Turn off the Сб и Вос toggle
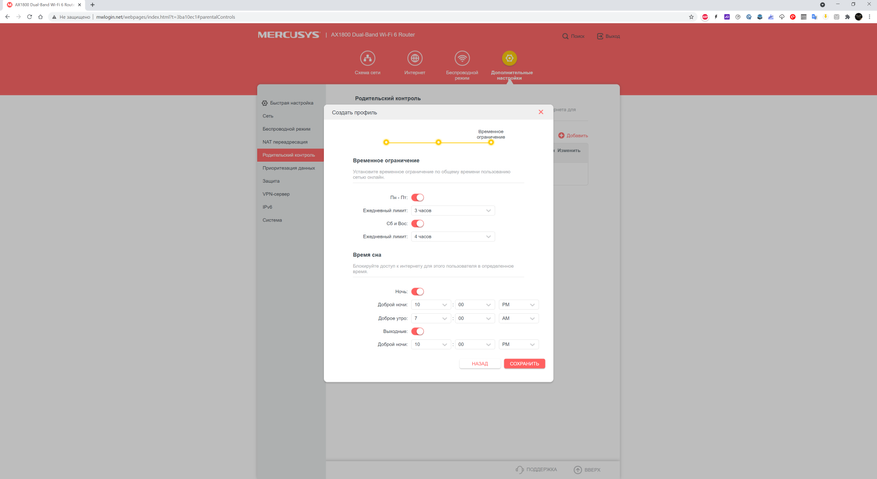 coord(418,224)
